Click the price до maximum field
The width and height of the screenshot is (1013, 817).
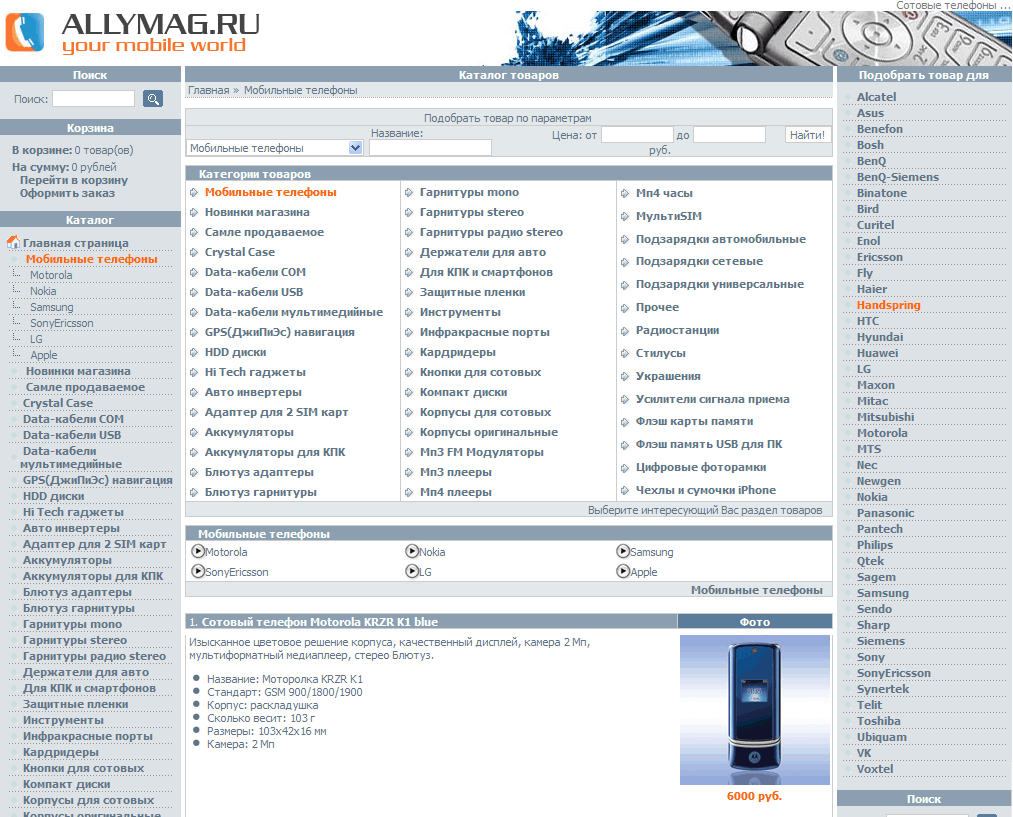(729, 134)
